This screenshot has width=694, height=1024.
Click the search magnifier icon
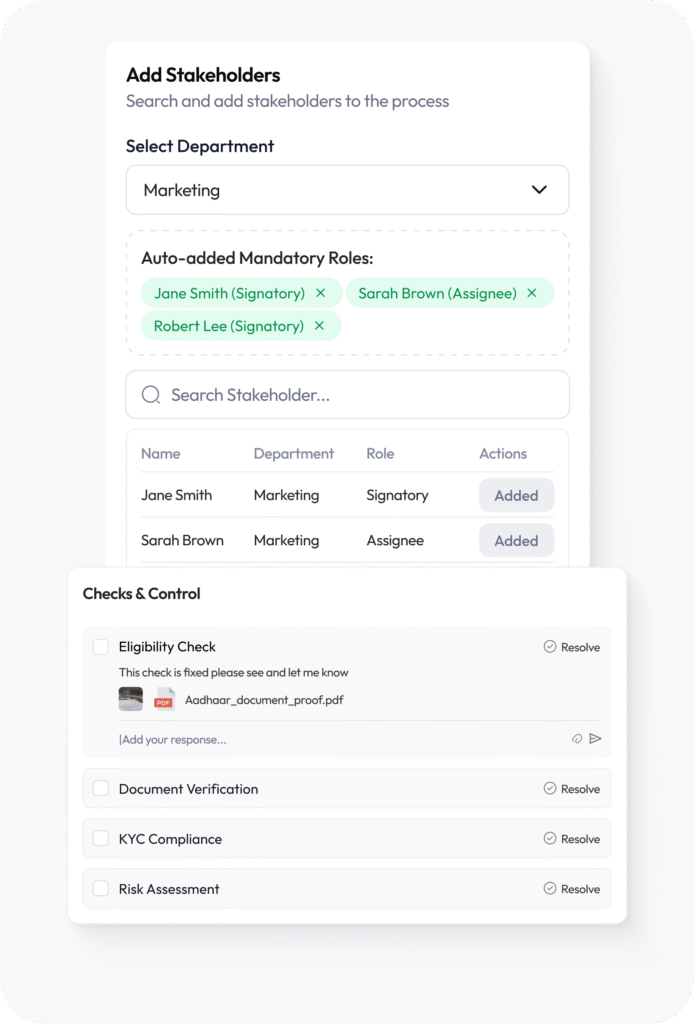pos(151,395)
